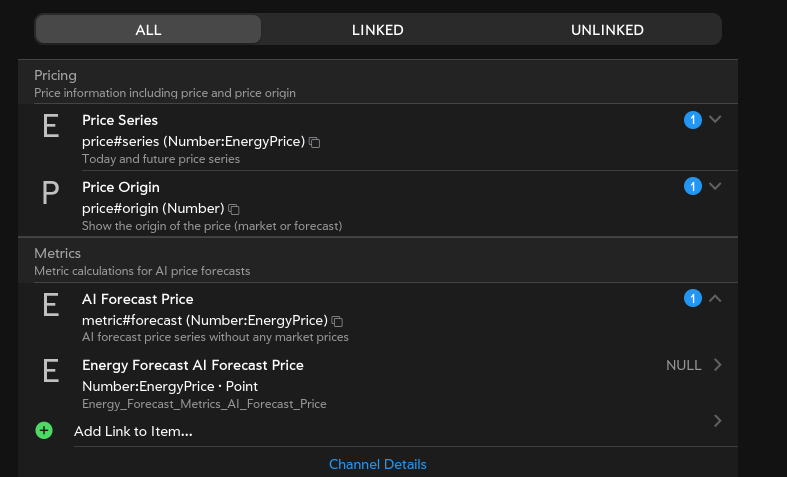
Task: Switch to the UNLINKED filter tab
Action: (607, 30)
